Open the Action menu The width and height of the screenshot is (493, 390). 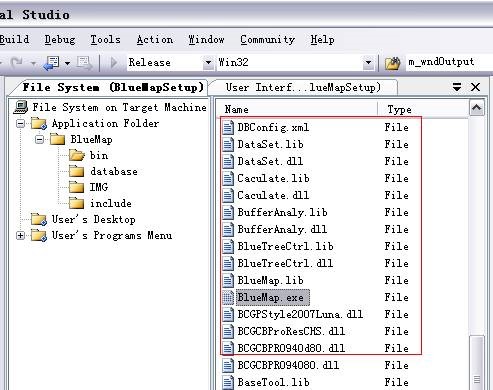click(x=155, y=39)
